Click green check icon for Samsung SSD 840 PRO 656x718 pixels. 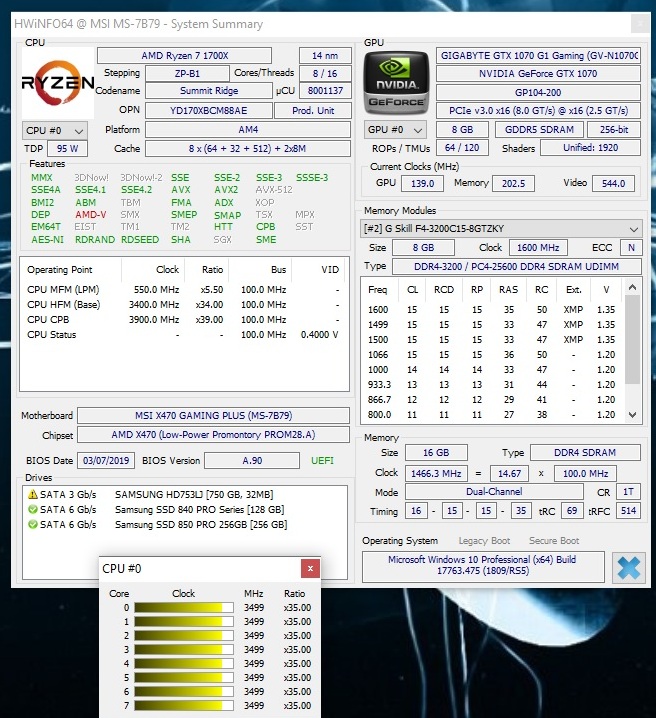coord(33,510)
